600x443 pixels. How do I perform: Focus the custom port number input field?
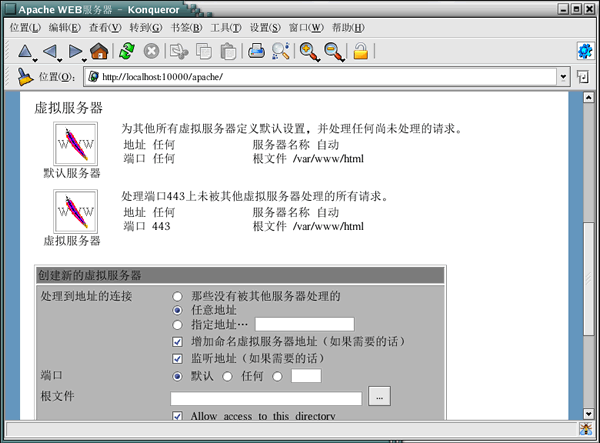306,376
